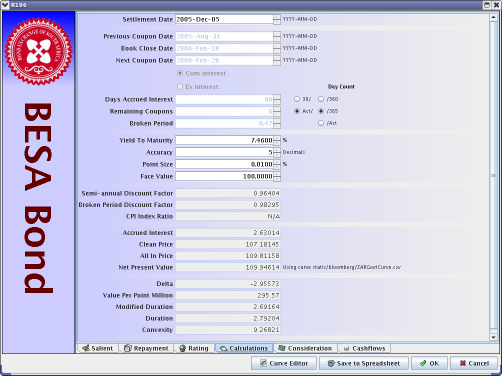The height and width of the screenshot is (376, 502).
Task: Confirm with the OK button
Action: pyautogui.click(x=429, y=363)
